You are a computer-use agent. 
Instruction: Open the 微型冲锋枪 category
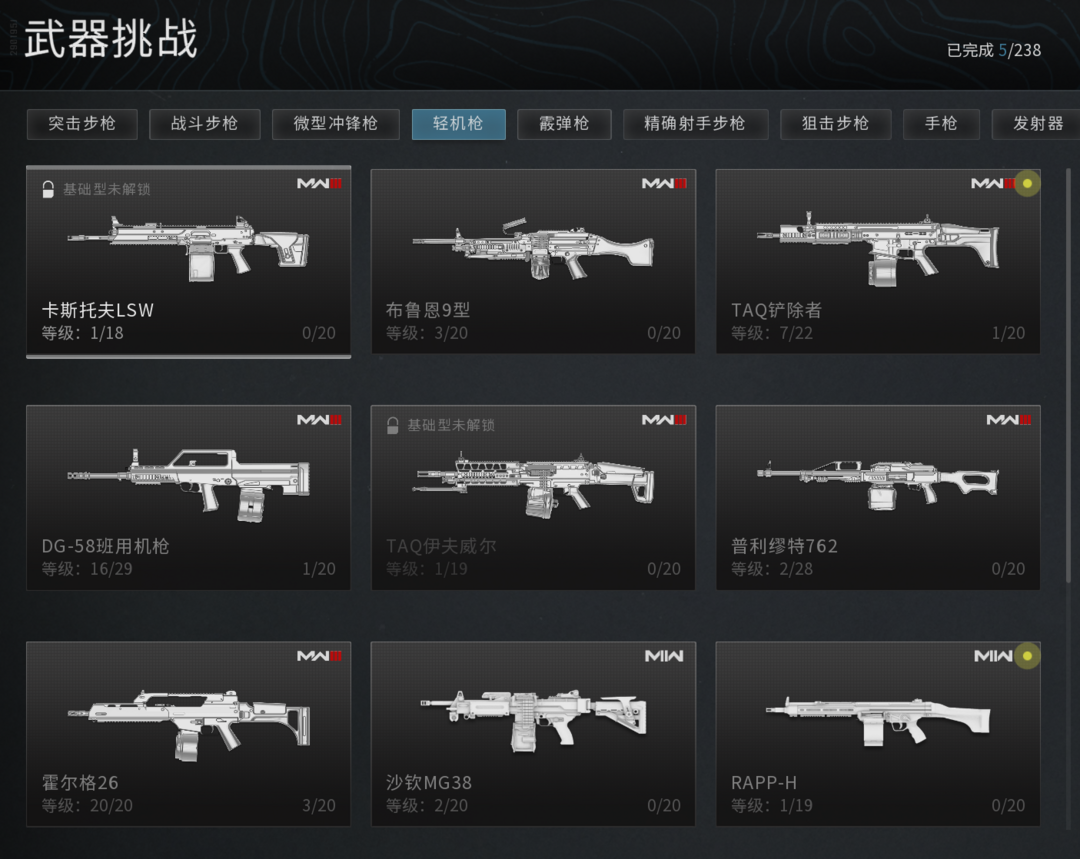tap(335, 124)
